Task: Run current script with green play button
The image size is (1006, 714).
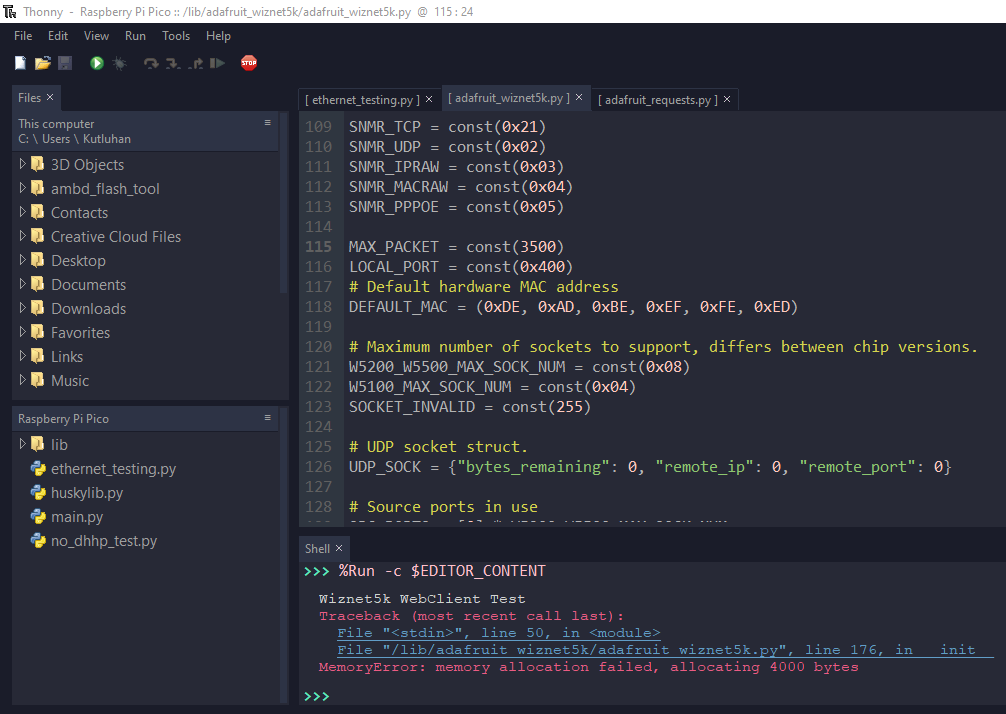Action: [x=97, y=63]
